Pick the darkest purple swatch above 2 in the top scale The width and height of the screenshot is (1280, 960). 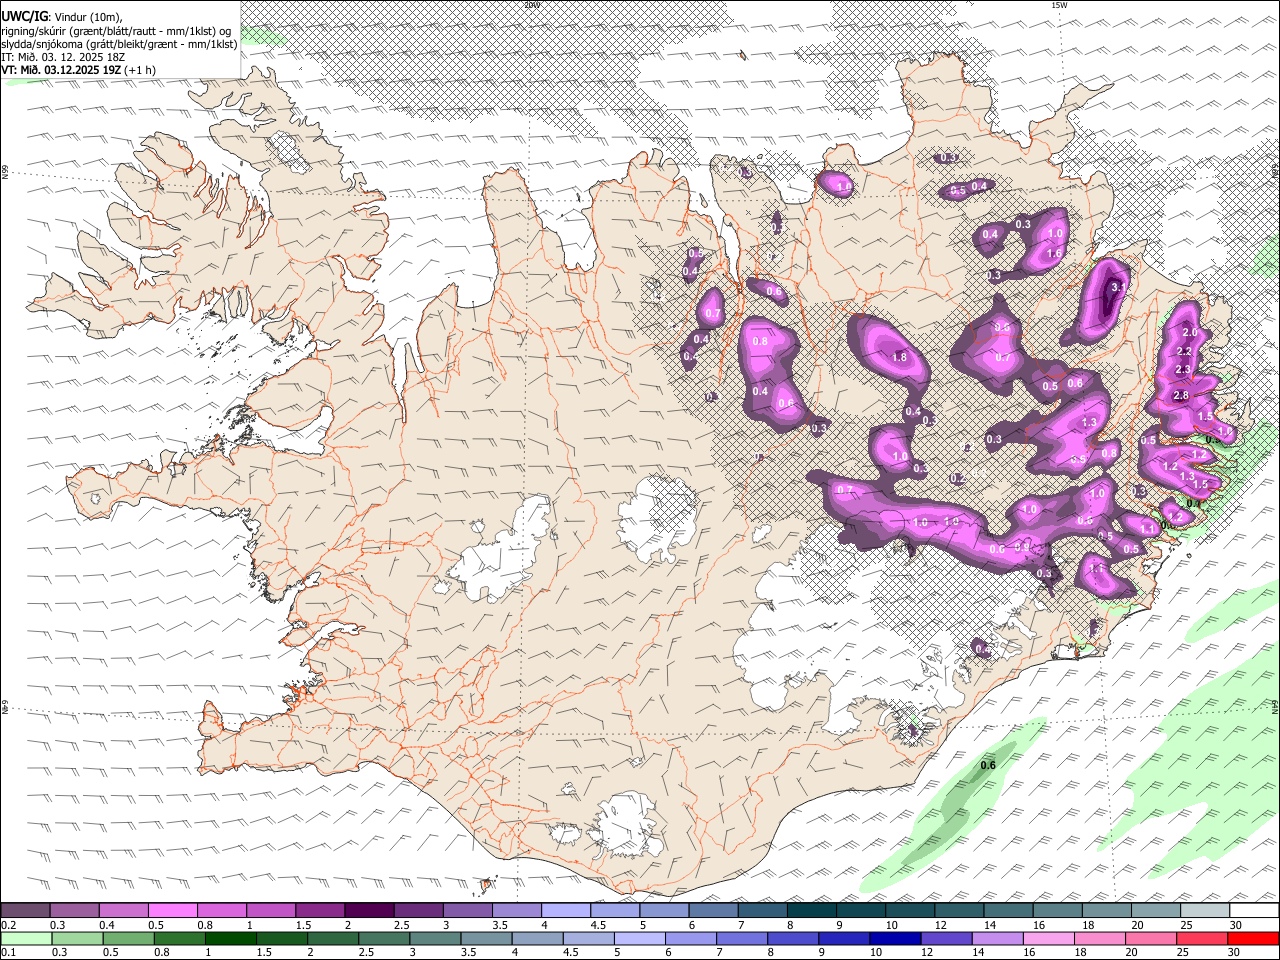tap(368, 911)
